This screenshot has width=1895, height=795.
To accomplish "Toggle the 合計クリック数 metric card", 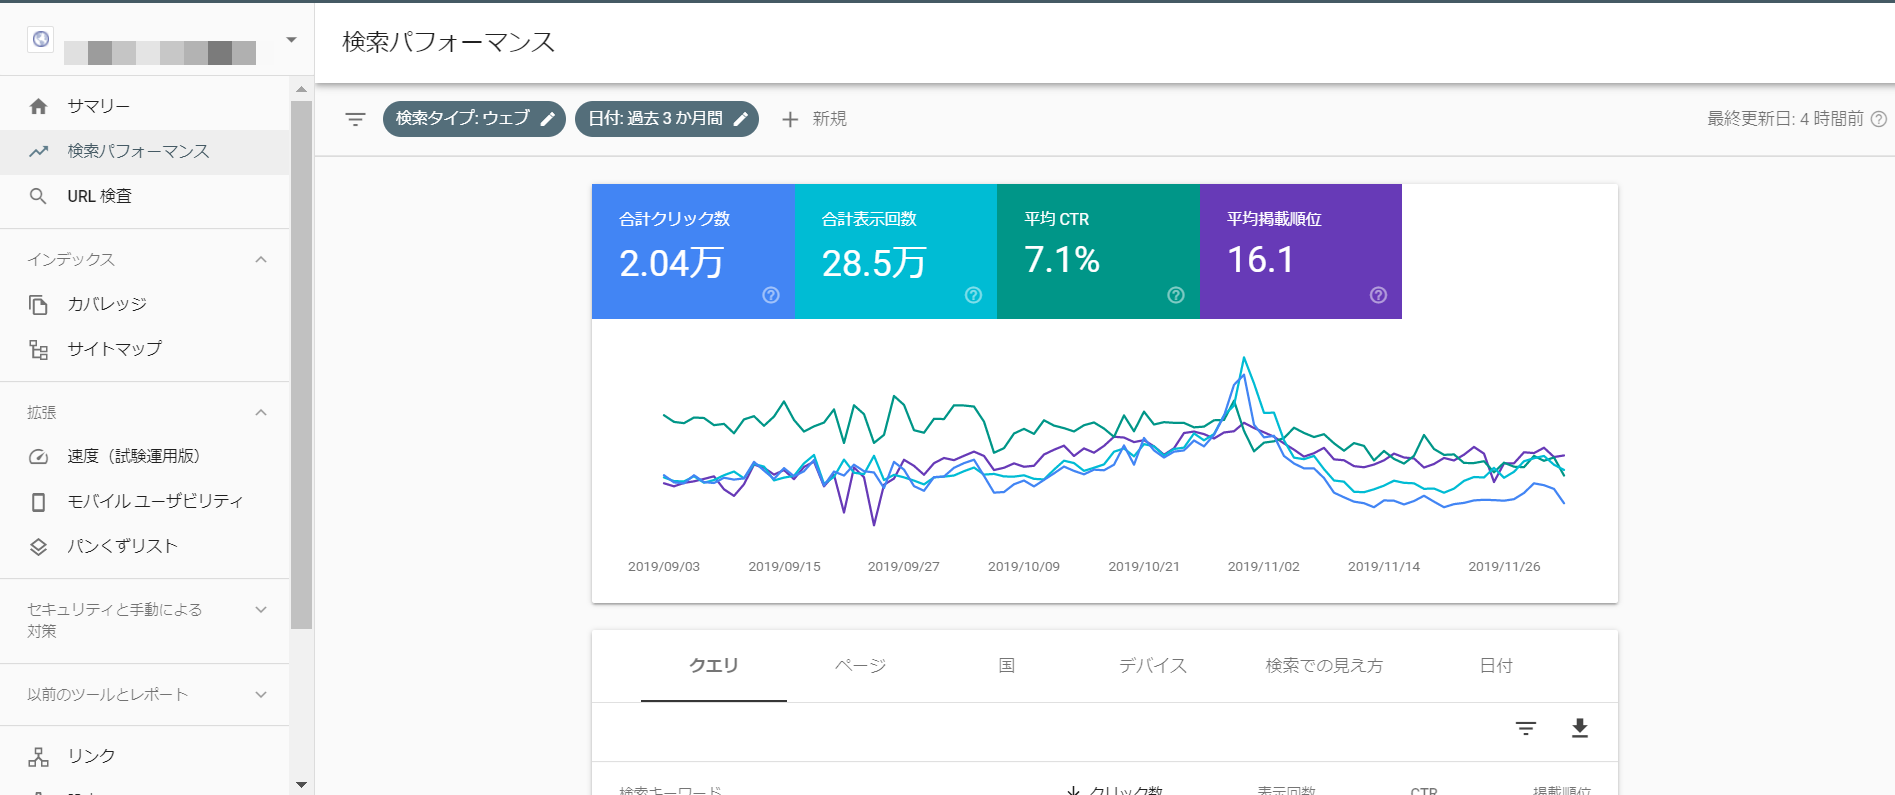I will (x=692, y=251).
